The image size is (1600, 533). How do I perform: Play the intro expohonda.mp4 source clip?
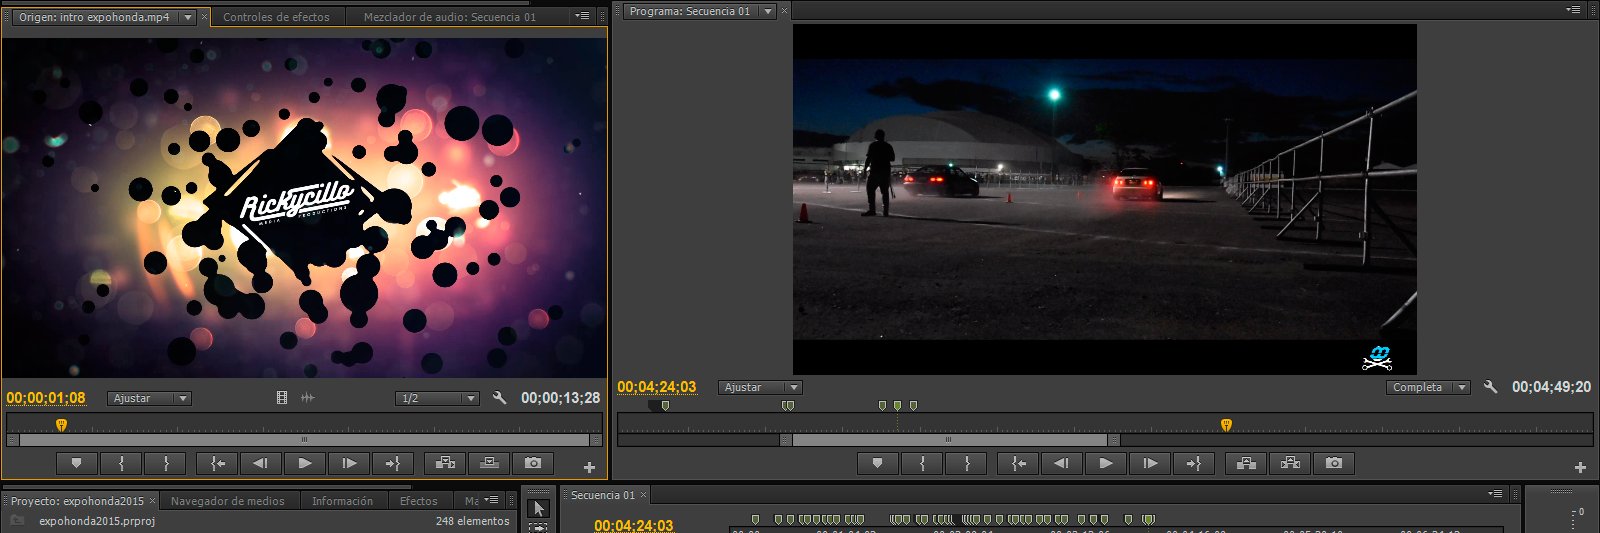pyautogui.click(x=305, y=463)
